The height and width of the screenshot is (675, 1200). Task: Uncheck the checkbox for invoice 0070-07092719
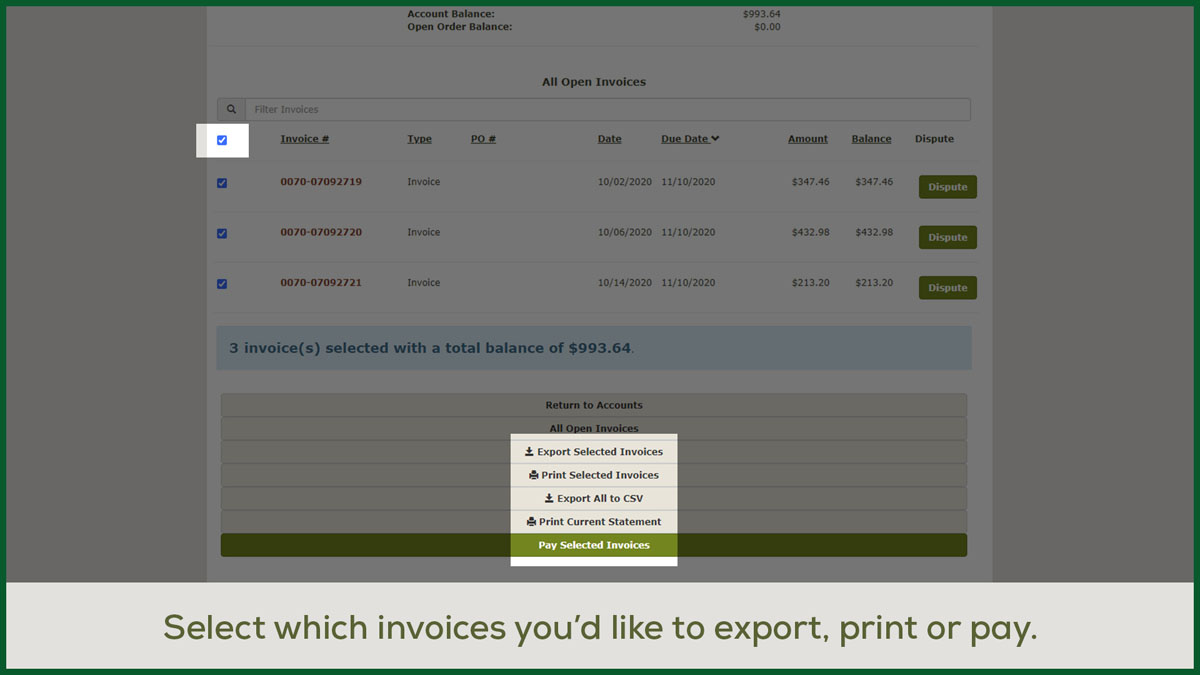coord(222,183)
